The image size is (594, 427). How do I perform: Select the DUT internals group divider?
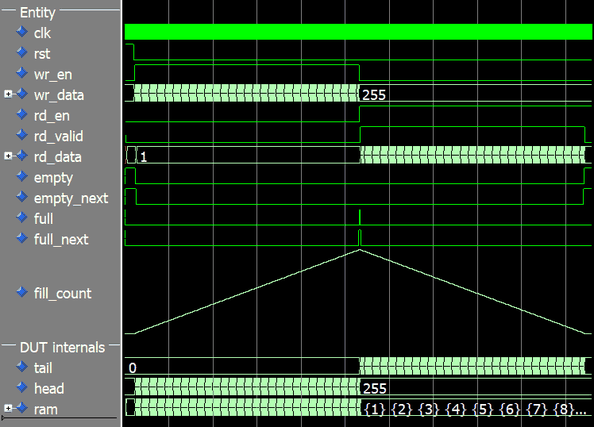(x=61, y=347)
